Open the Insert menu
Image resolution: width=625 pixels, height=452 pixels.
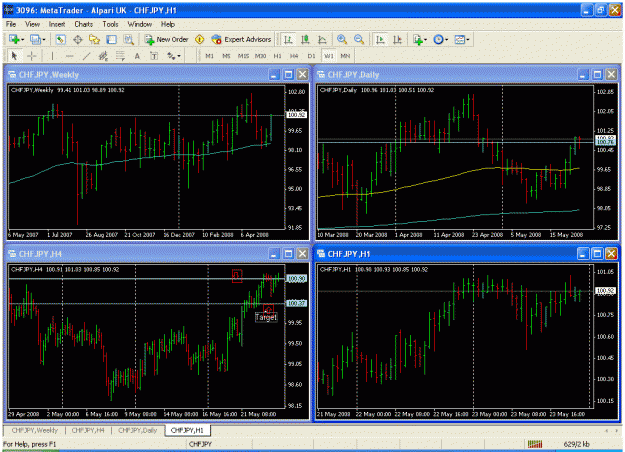57,24
